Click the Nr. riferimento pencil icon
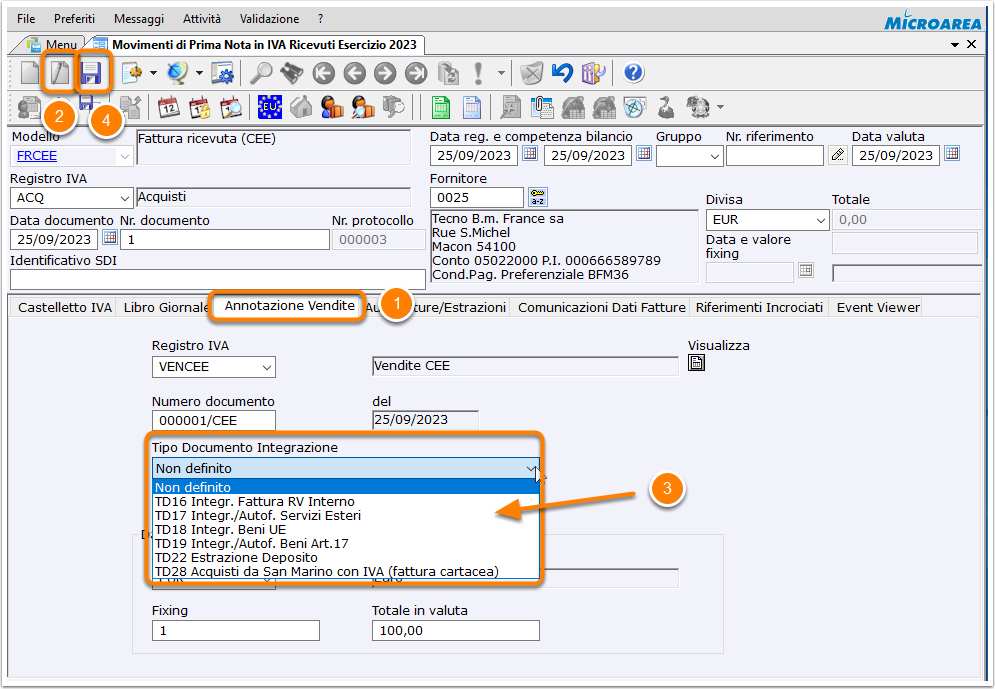Viewport: 995px width, 689px height. pos(838,154)
